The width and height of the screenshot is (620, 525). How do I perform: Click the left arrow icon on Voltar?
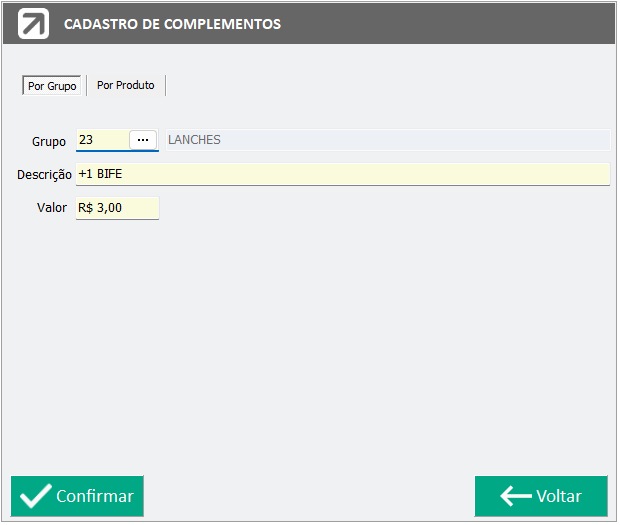point(516,497)
